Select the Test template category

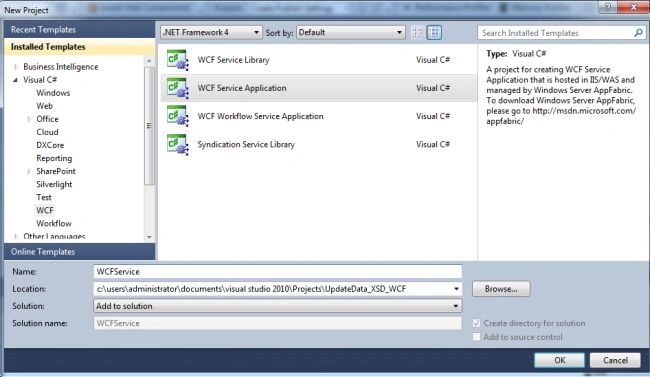pyautogui.click(x=44, y=197)
